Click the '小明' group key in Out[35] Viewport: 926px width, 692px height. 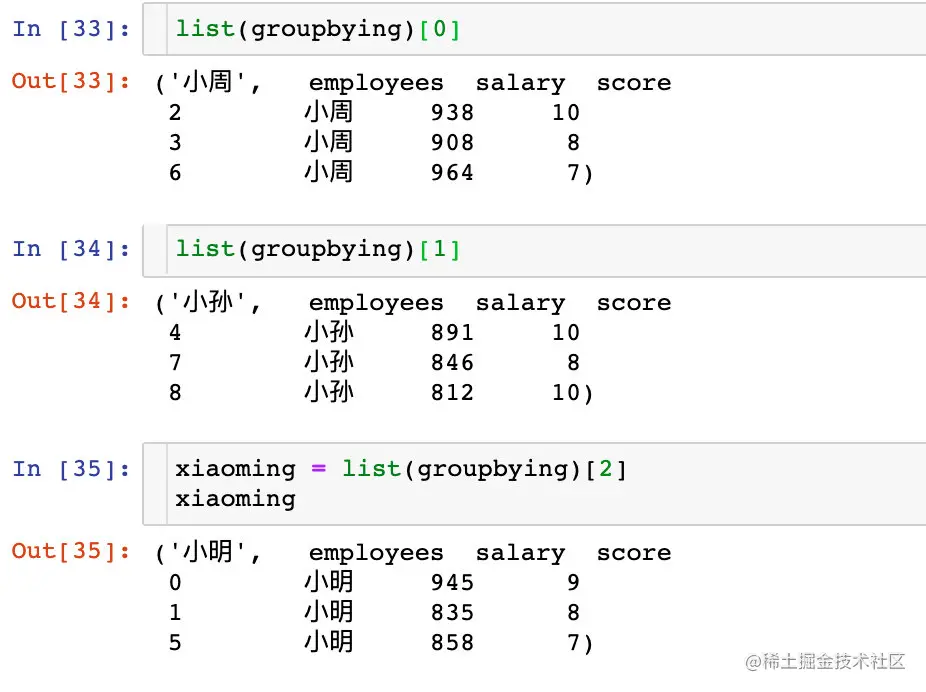(207, 552)
